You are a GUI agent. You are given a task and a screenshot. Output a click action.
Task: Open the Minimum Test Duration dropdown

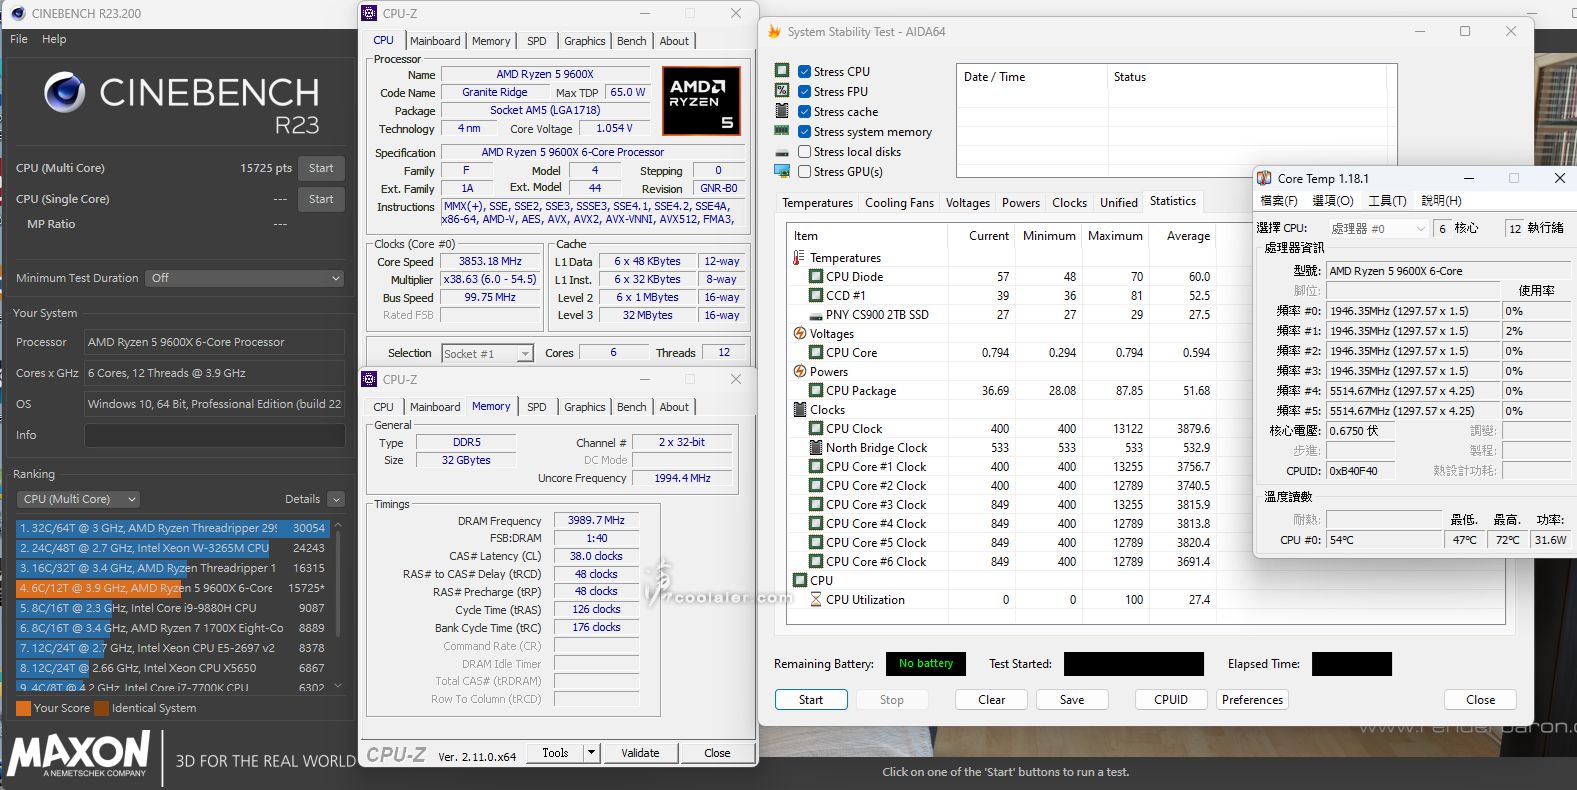(x=245, y=278)
